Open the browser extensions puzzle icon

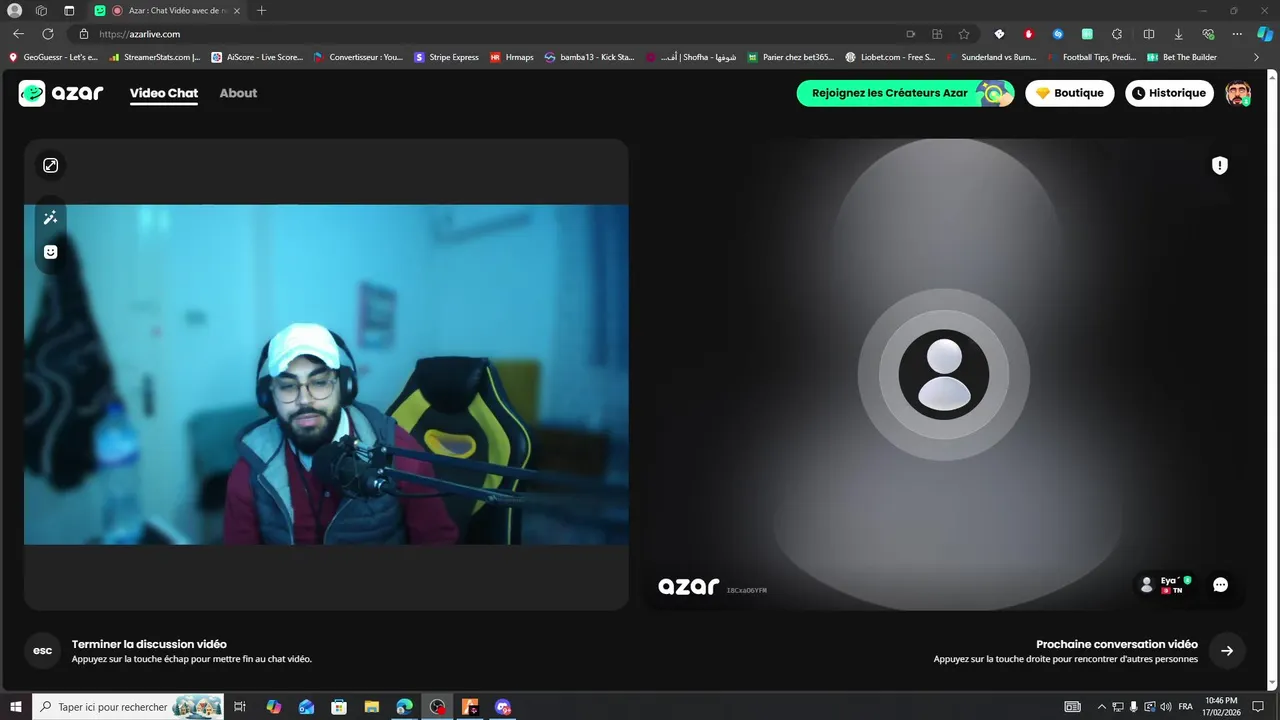pos(1117,34)
